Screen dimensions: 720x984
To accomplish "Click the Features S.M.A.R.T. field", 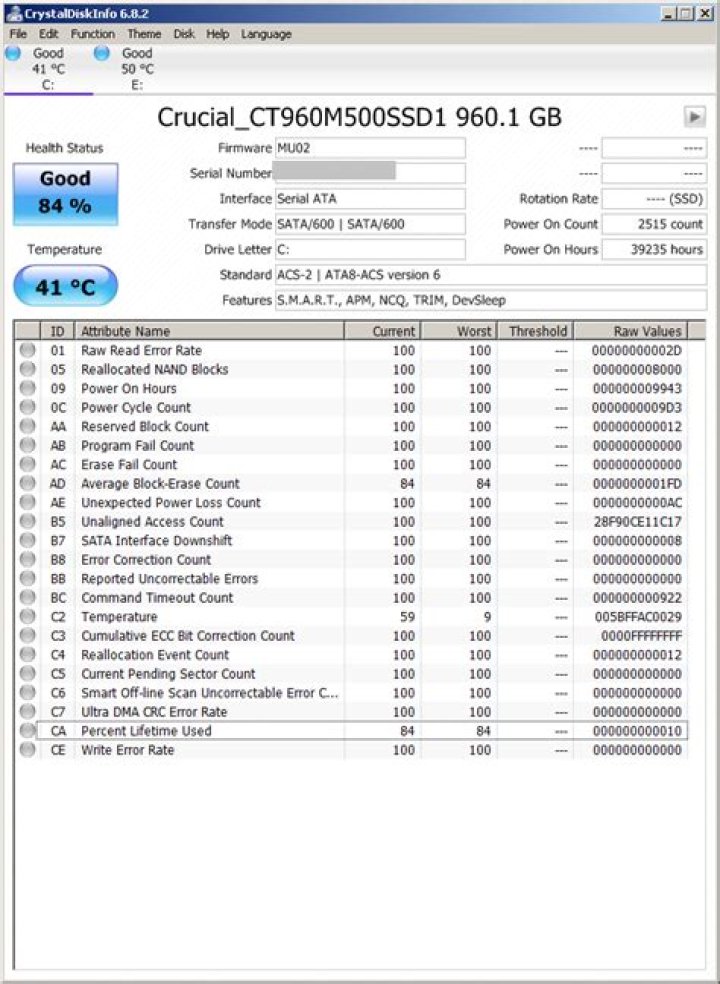I will pyautogui.click(x=491, y=300).
